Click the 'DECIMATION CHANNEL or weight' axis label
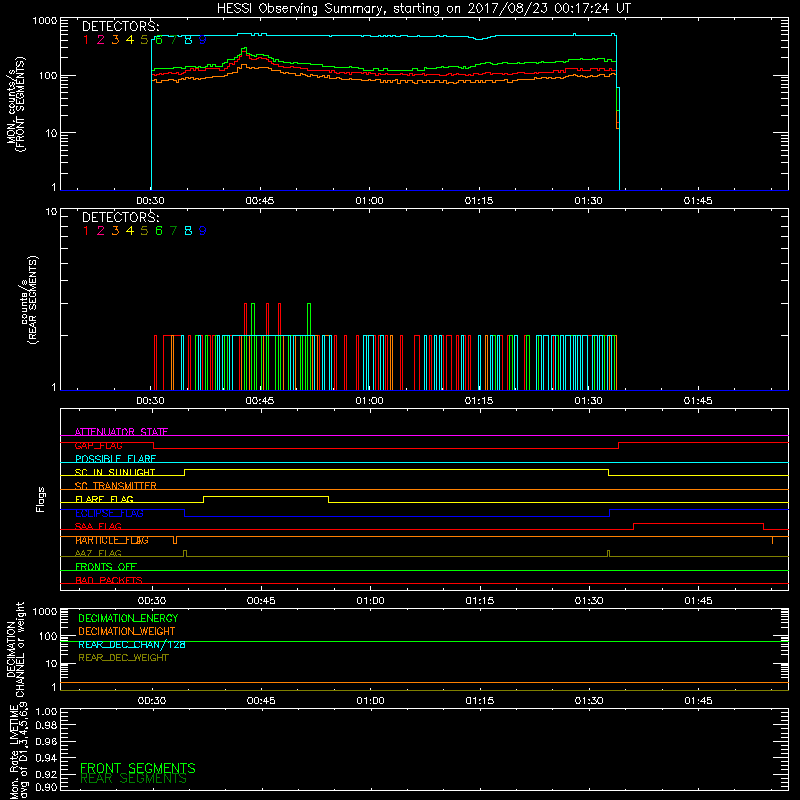This screenshot has height=800, width=800. [x=15, y=649]
